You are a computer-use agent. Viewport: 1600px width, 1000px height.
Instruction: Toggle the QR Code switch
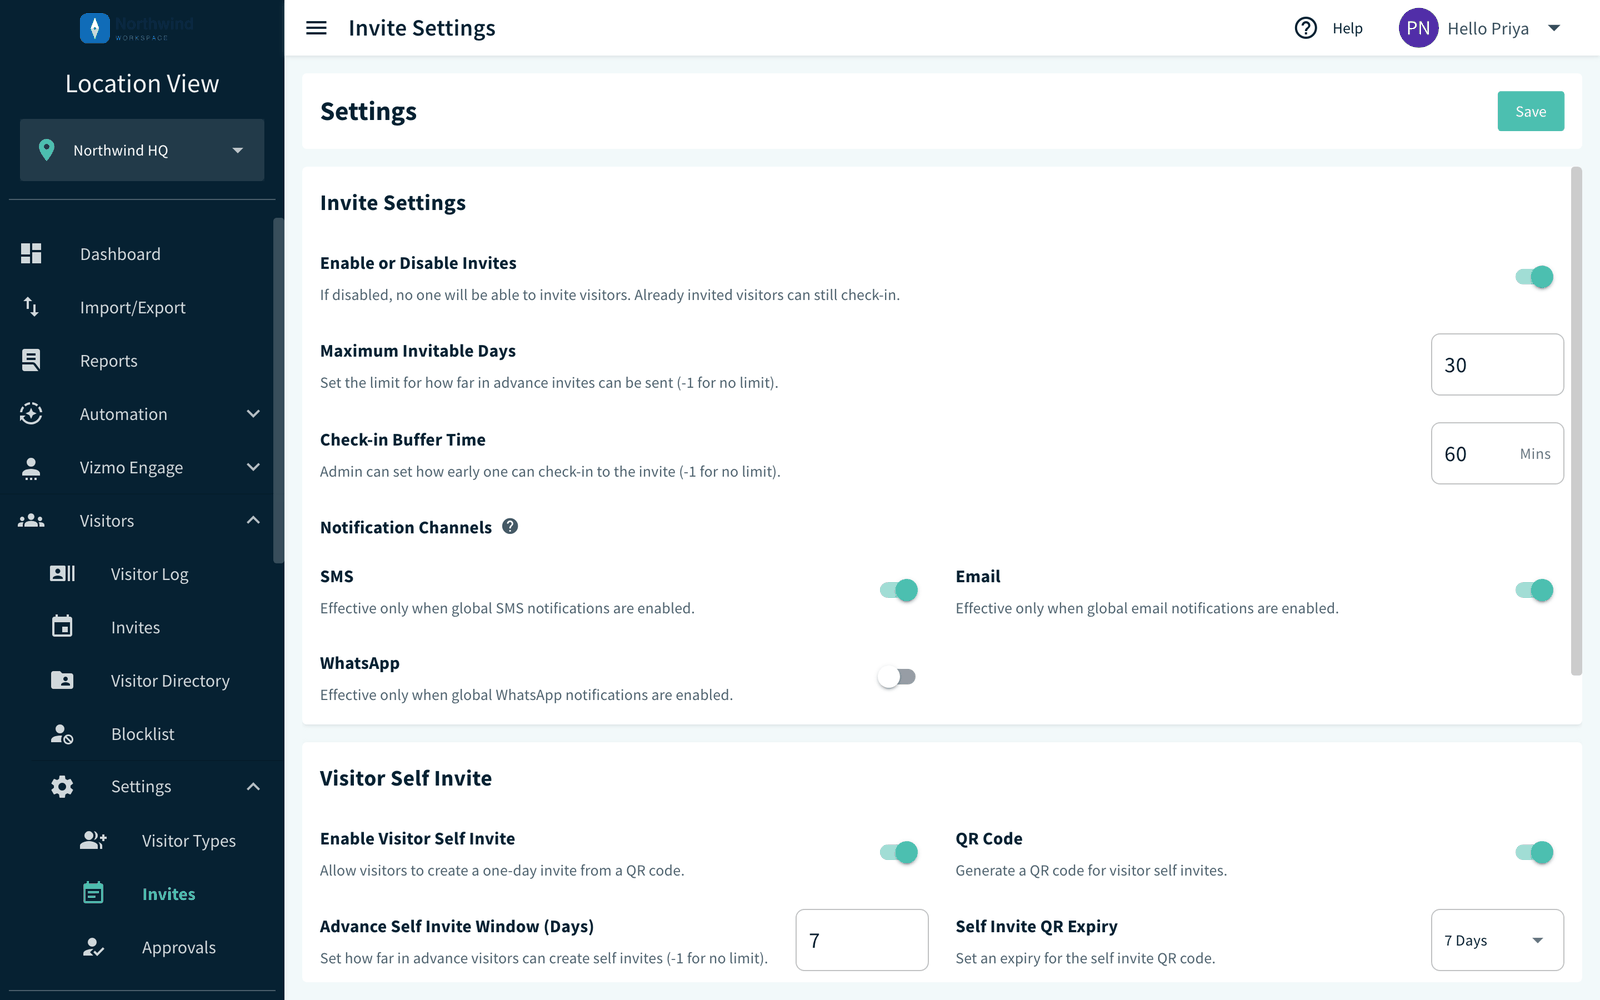tap(1534, 852)
